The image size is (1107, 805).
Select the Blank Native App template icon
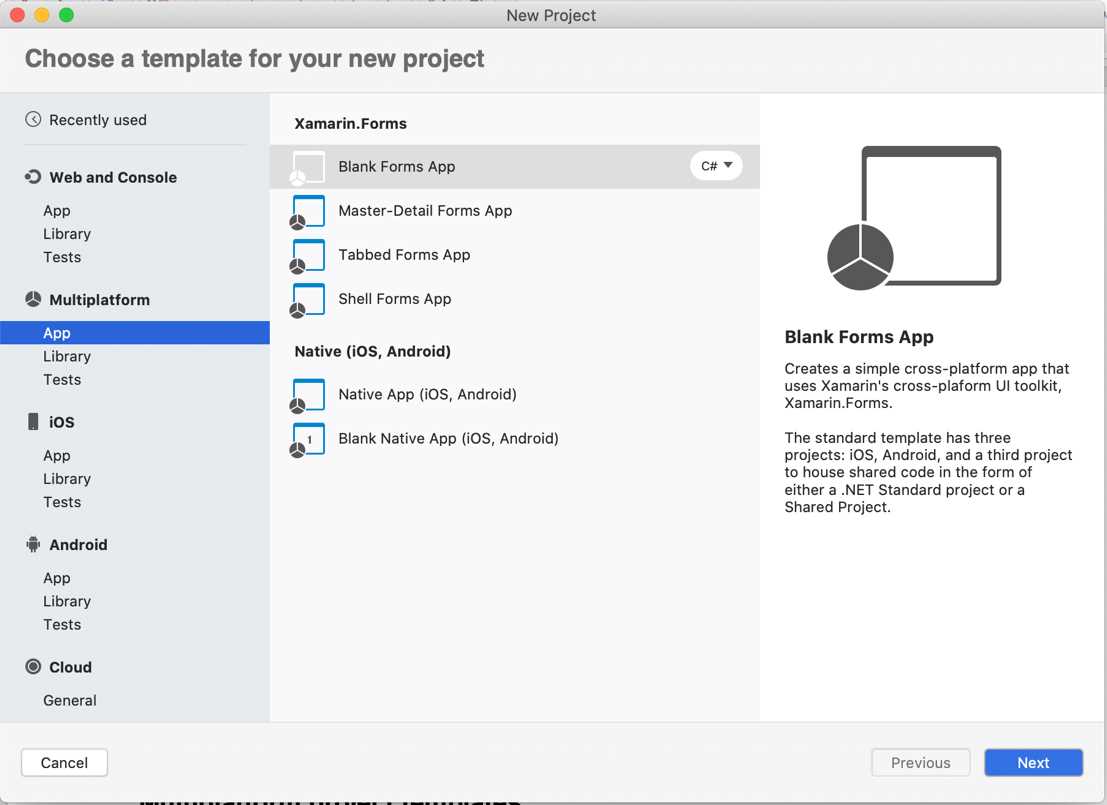pos(307,439)
